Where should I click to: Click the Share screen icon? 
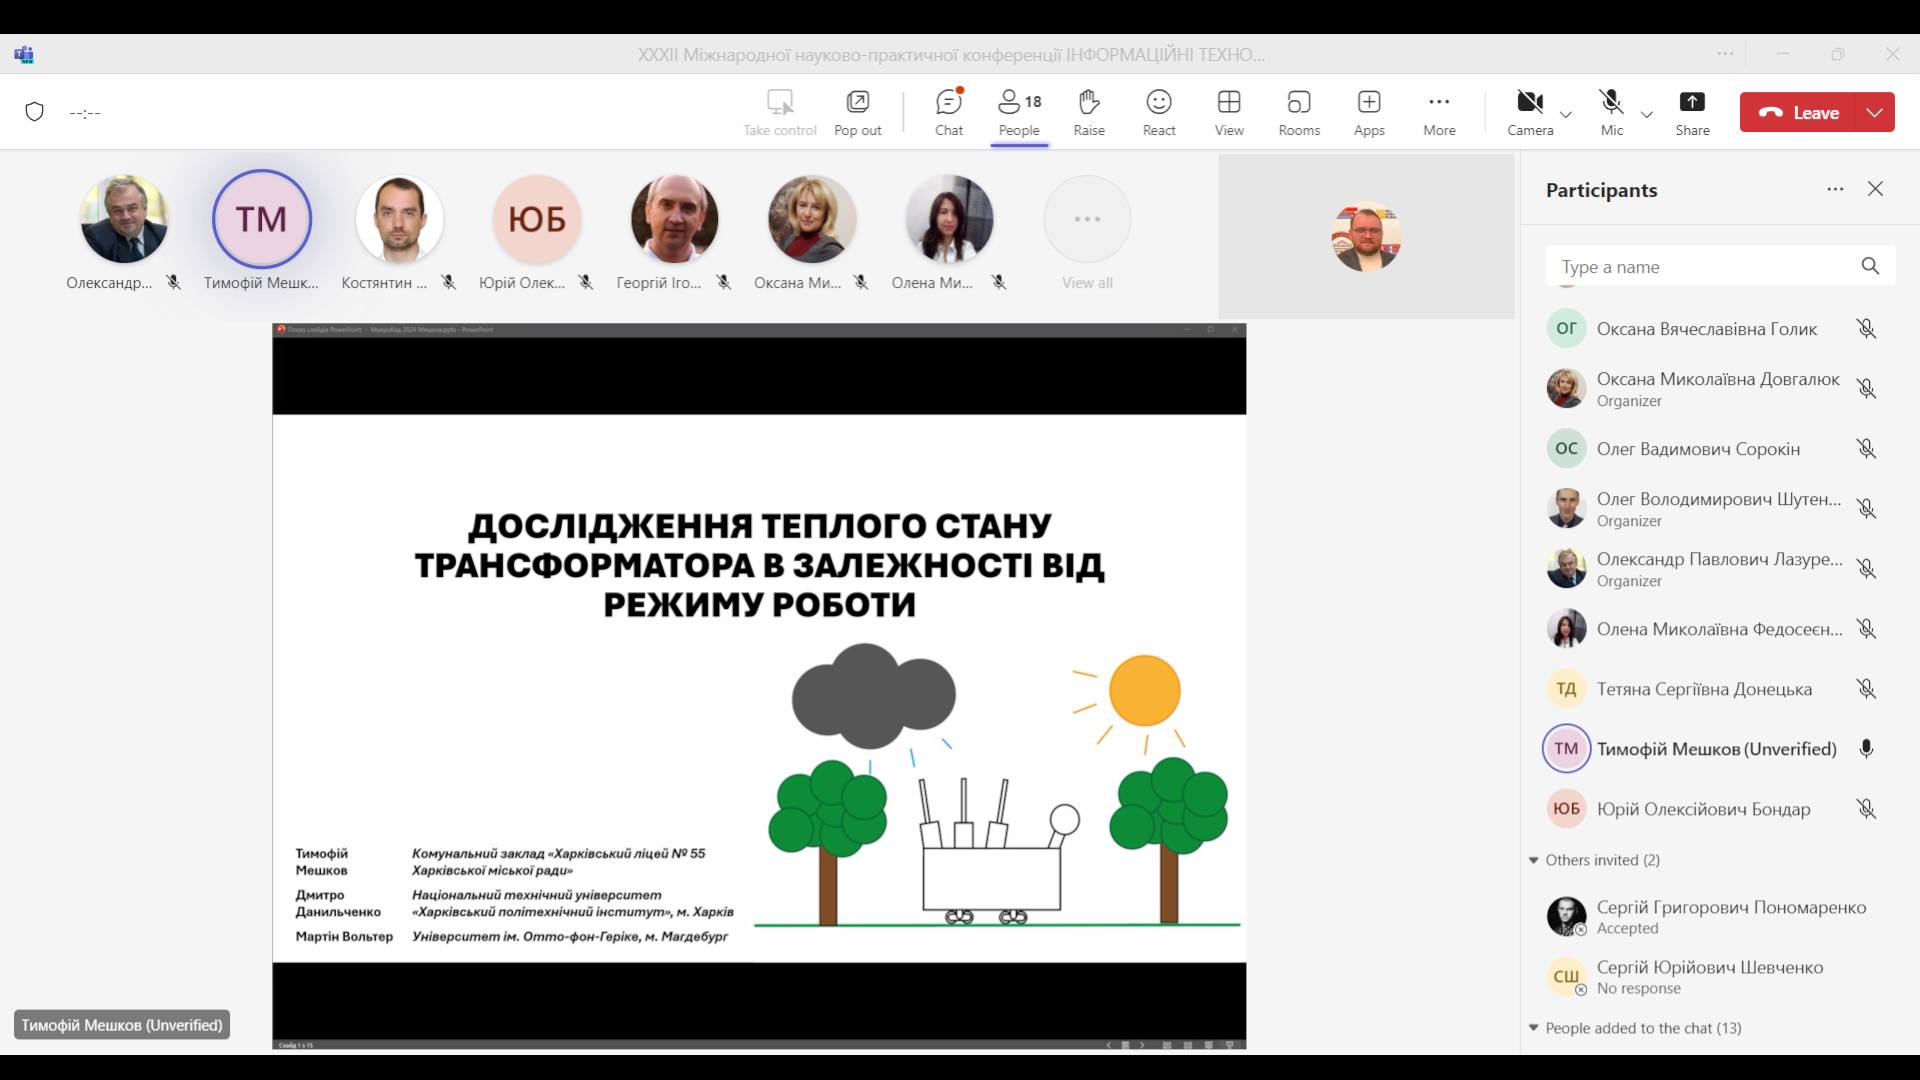pos(1692,112)
